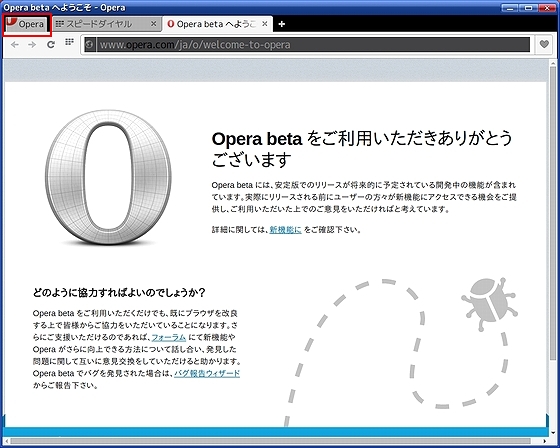Open the フォーラム link
560x448 pixels.
pos(169,337)
